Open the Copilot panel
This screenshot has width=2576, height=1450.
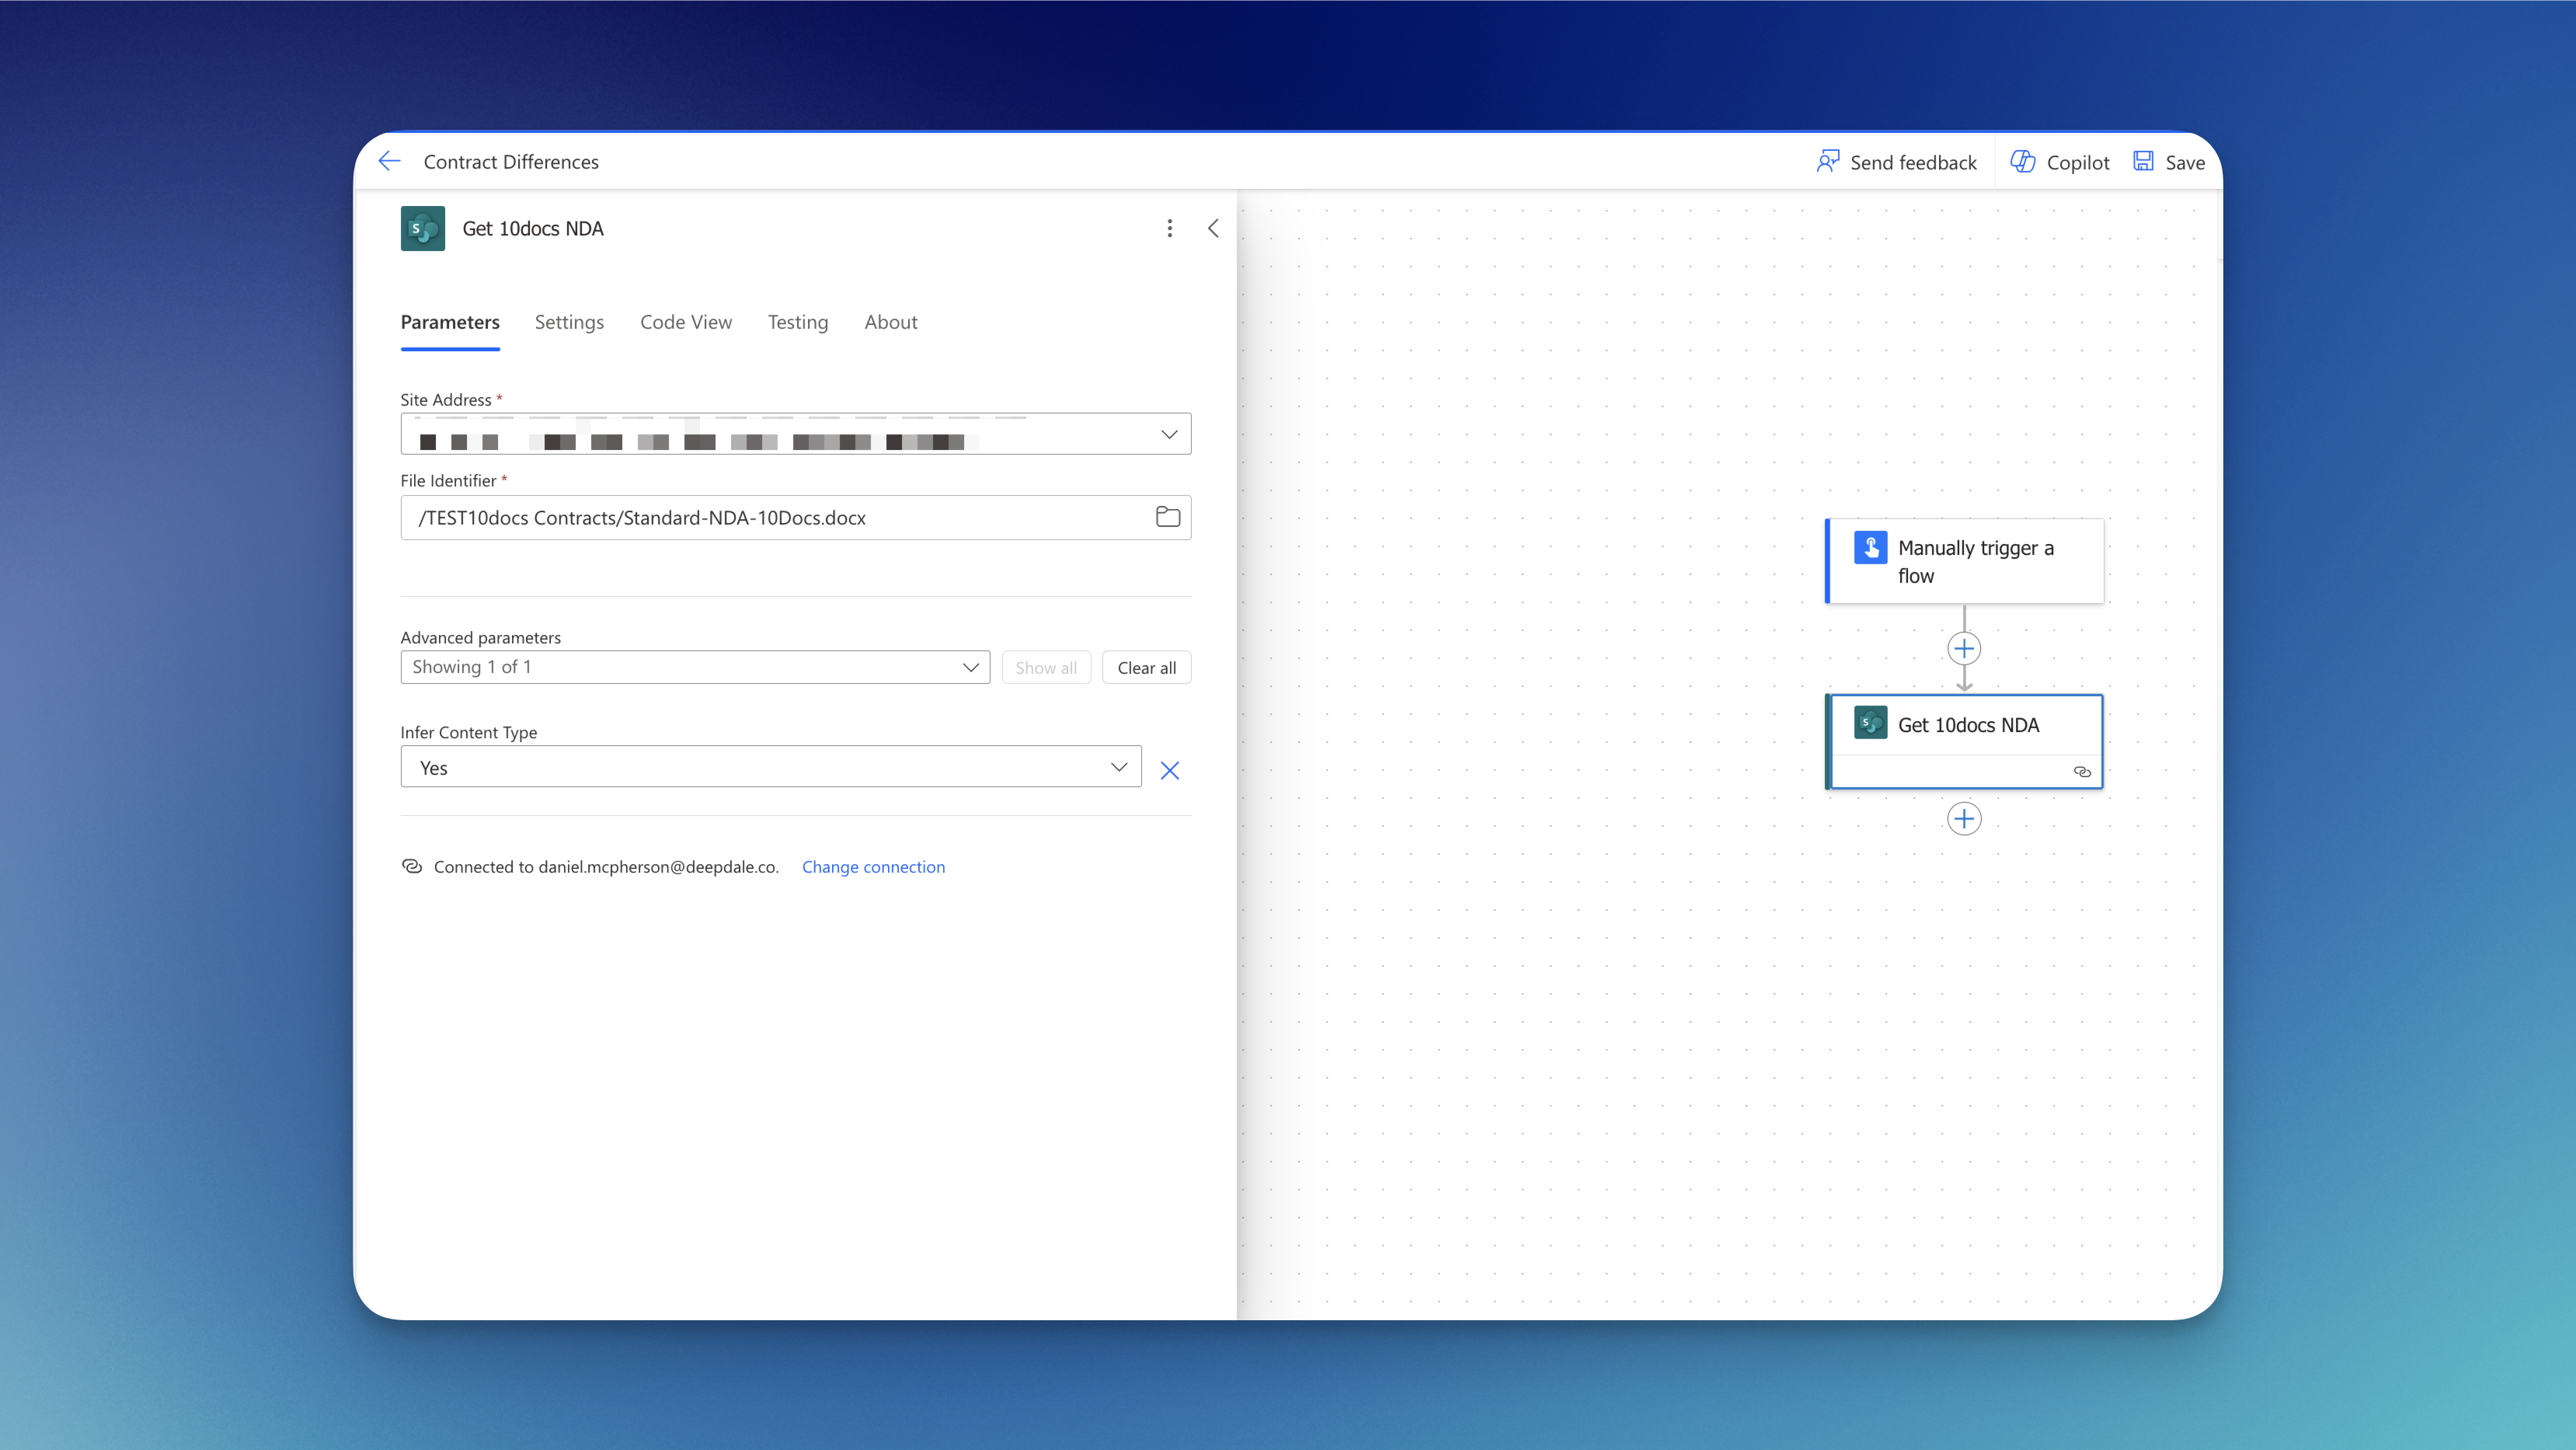pyautogui.click(x=2060, y=162)
